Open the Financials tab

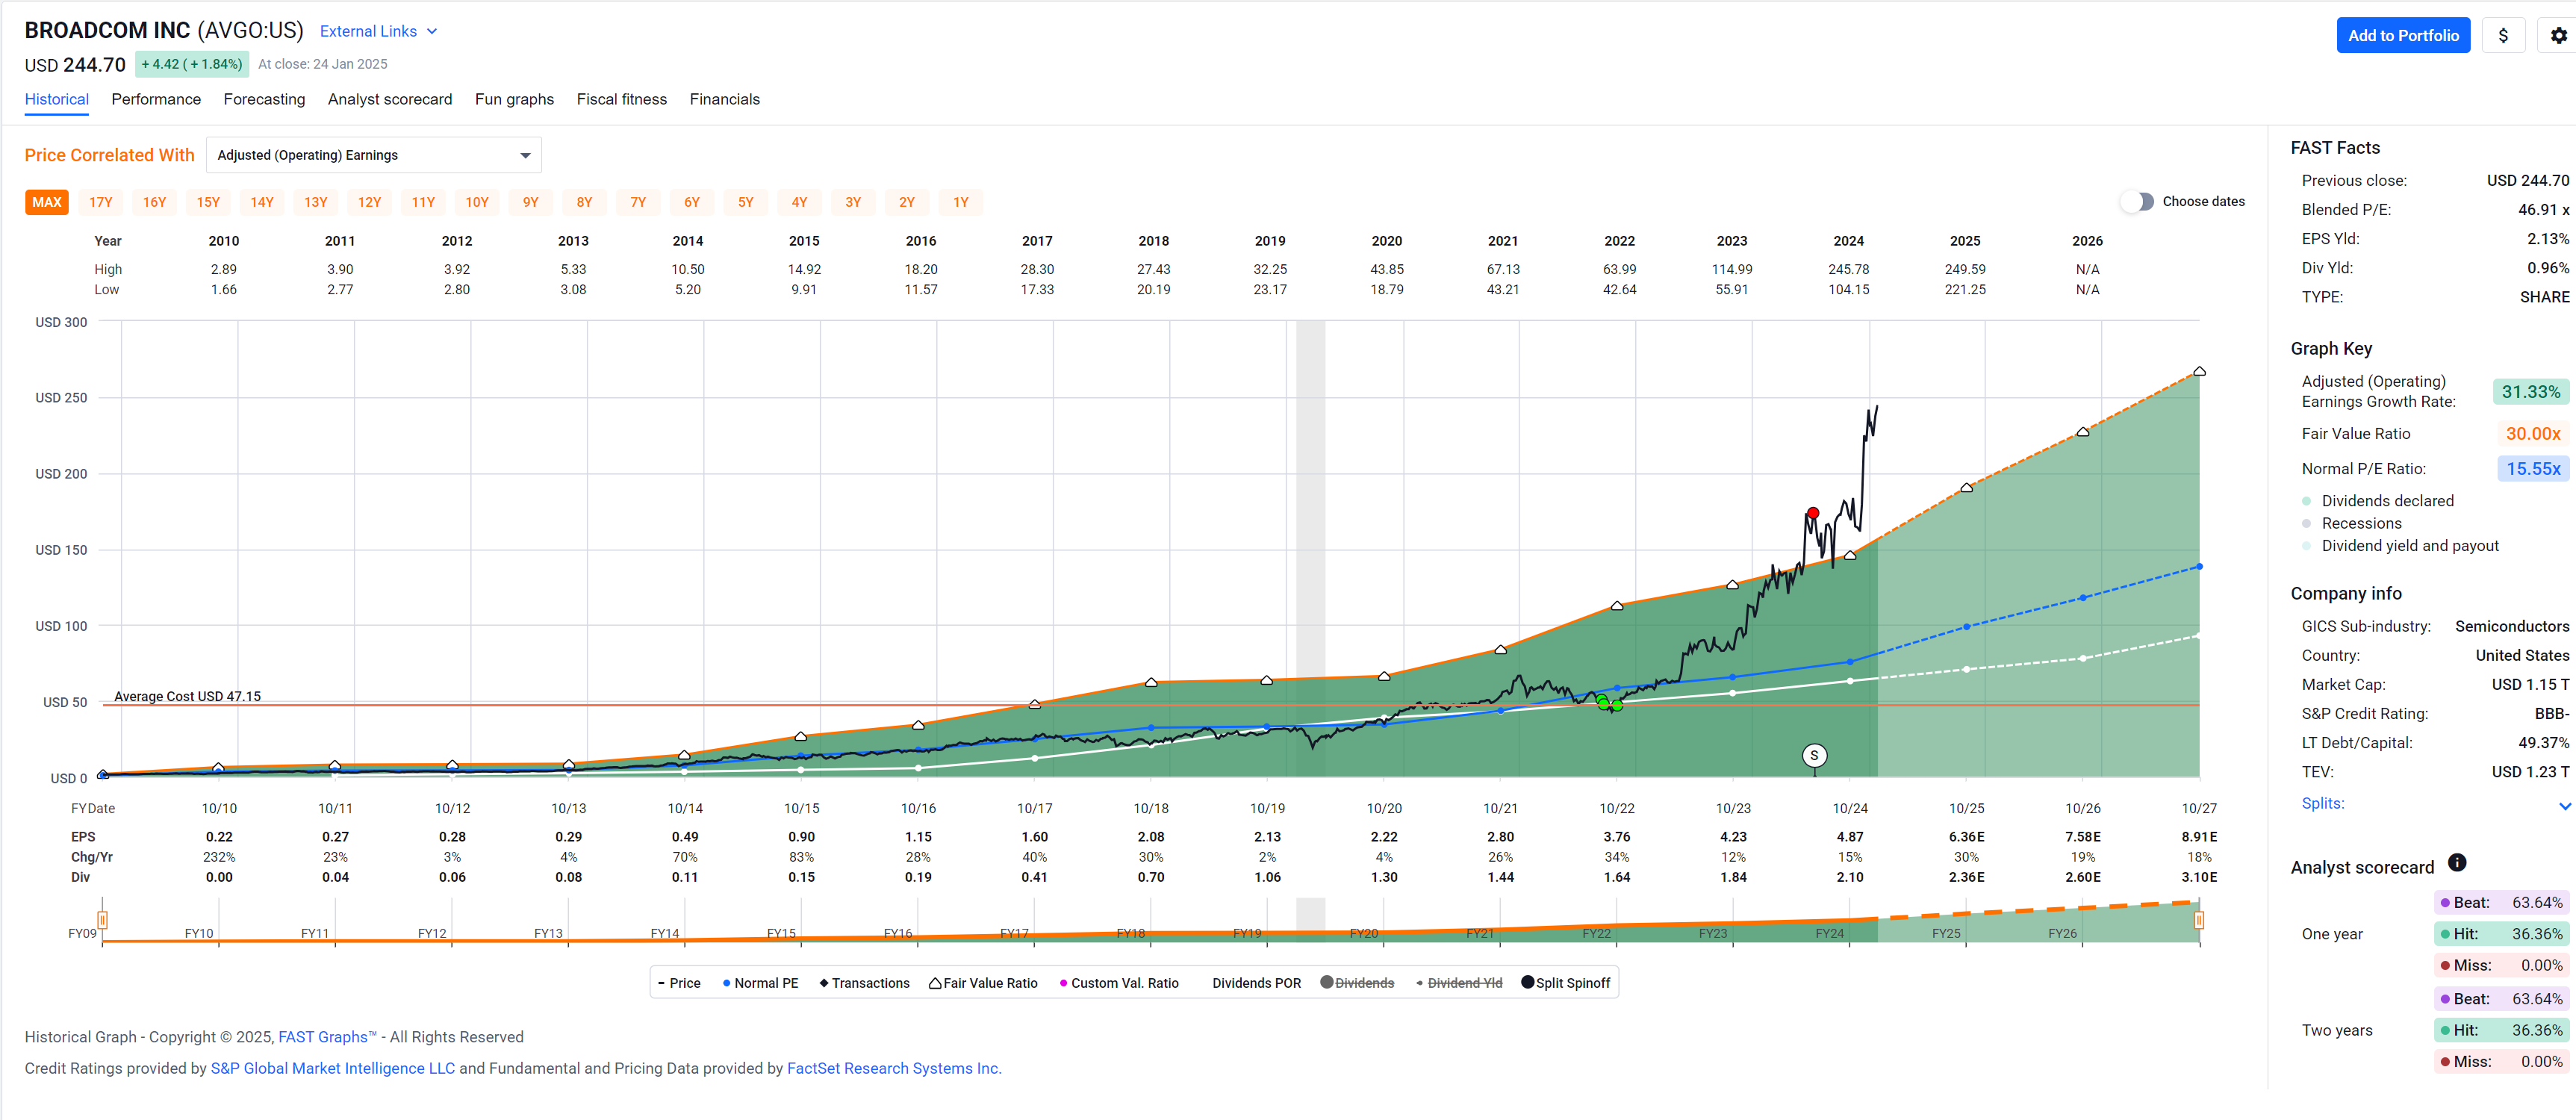tap(724, 99)
